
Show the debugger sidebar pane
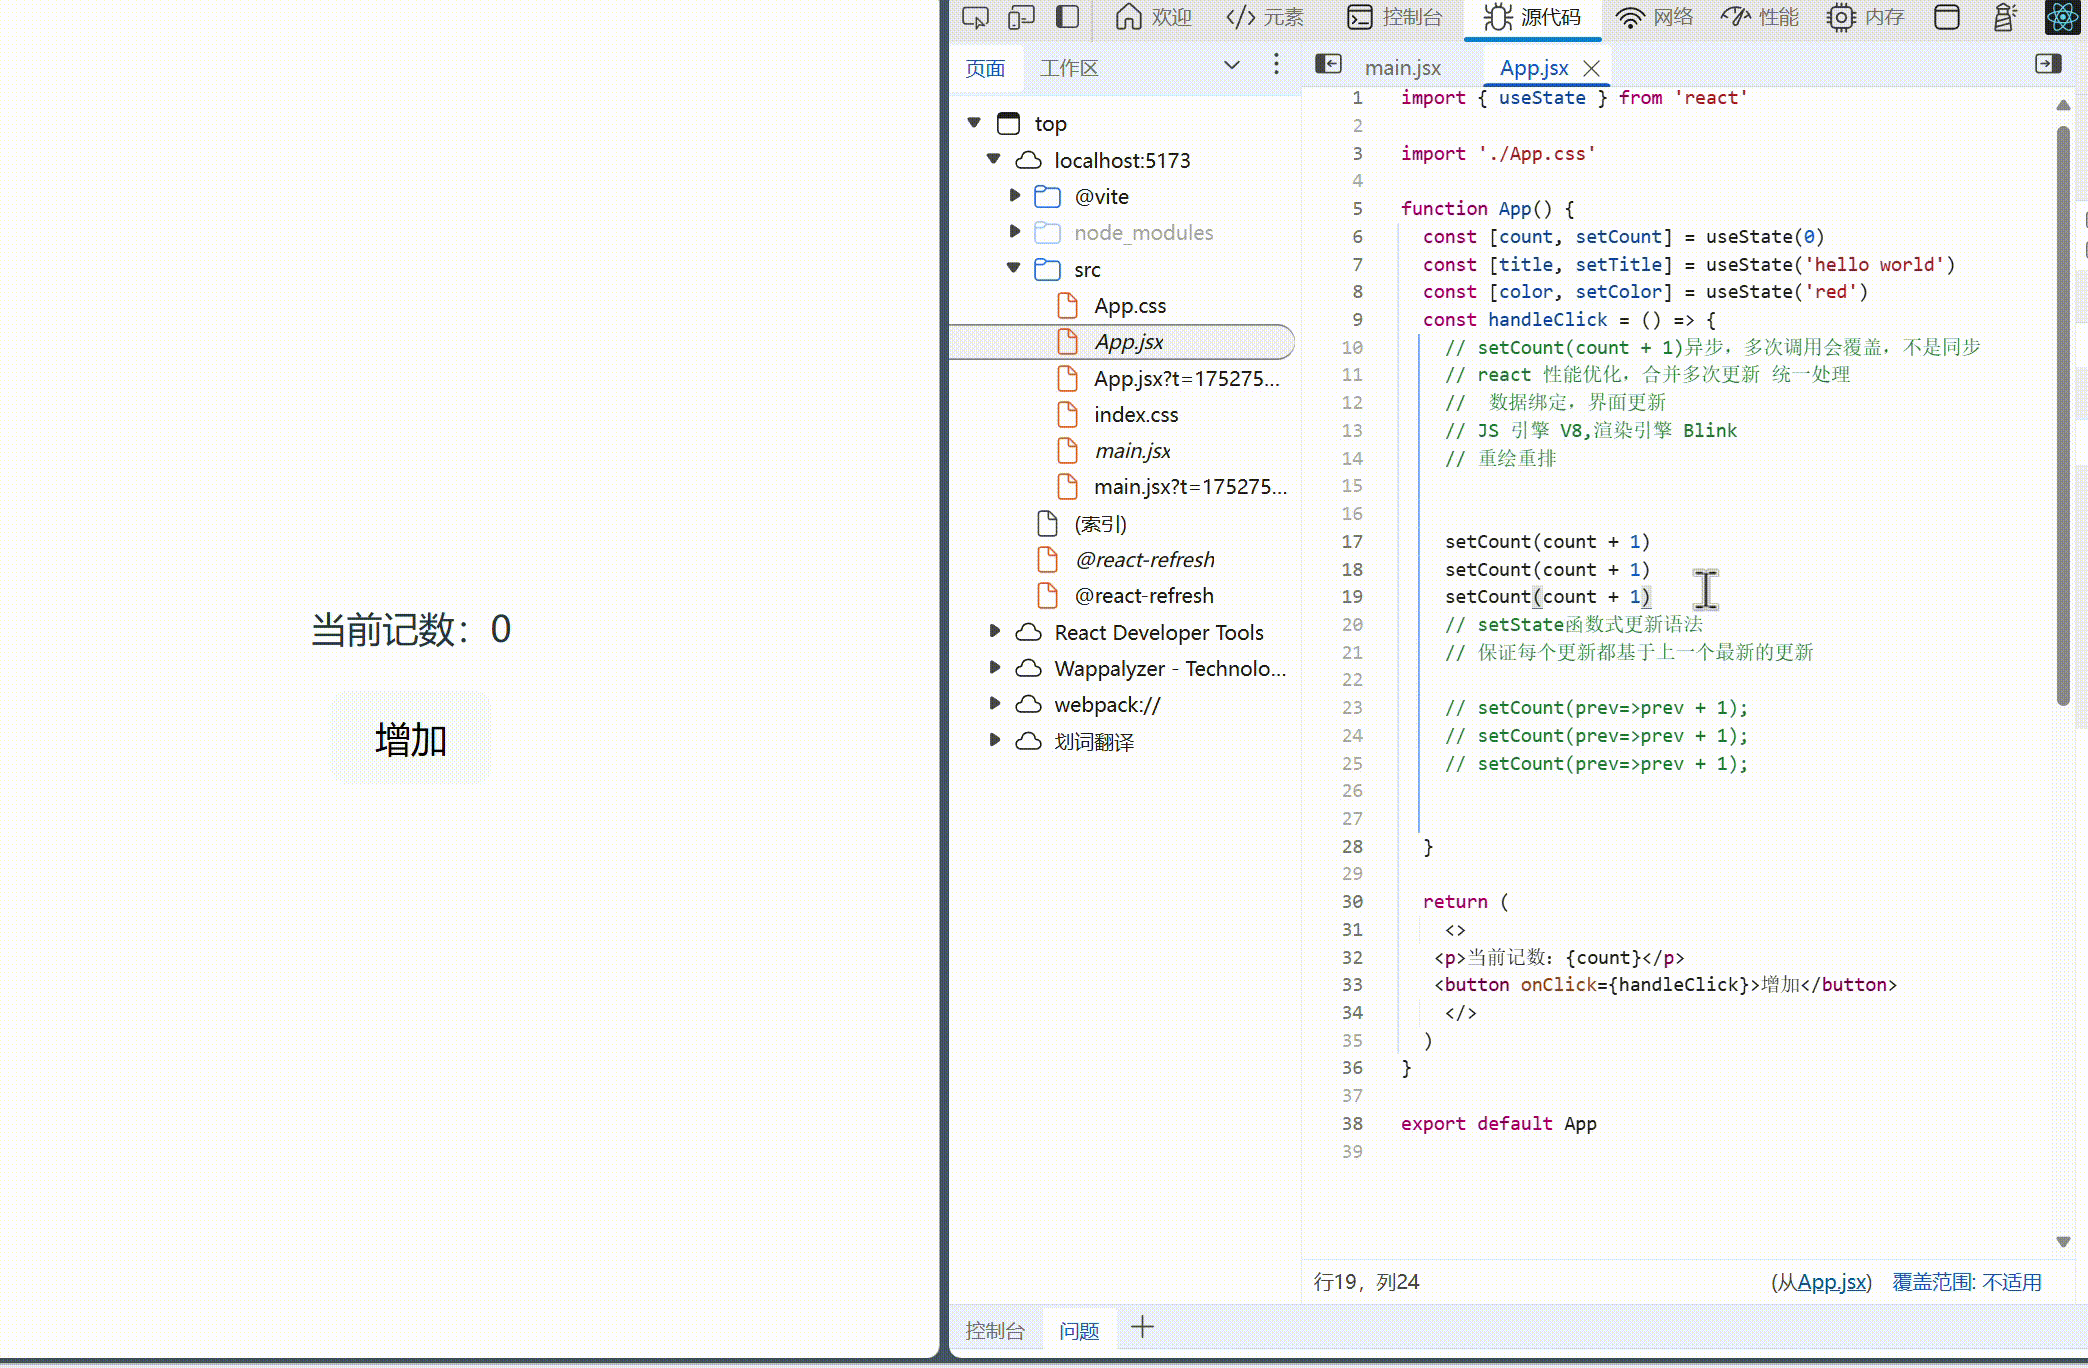pos(2048,64)
